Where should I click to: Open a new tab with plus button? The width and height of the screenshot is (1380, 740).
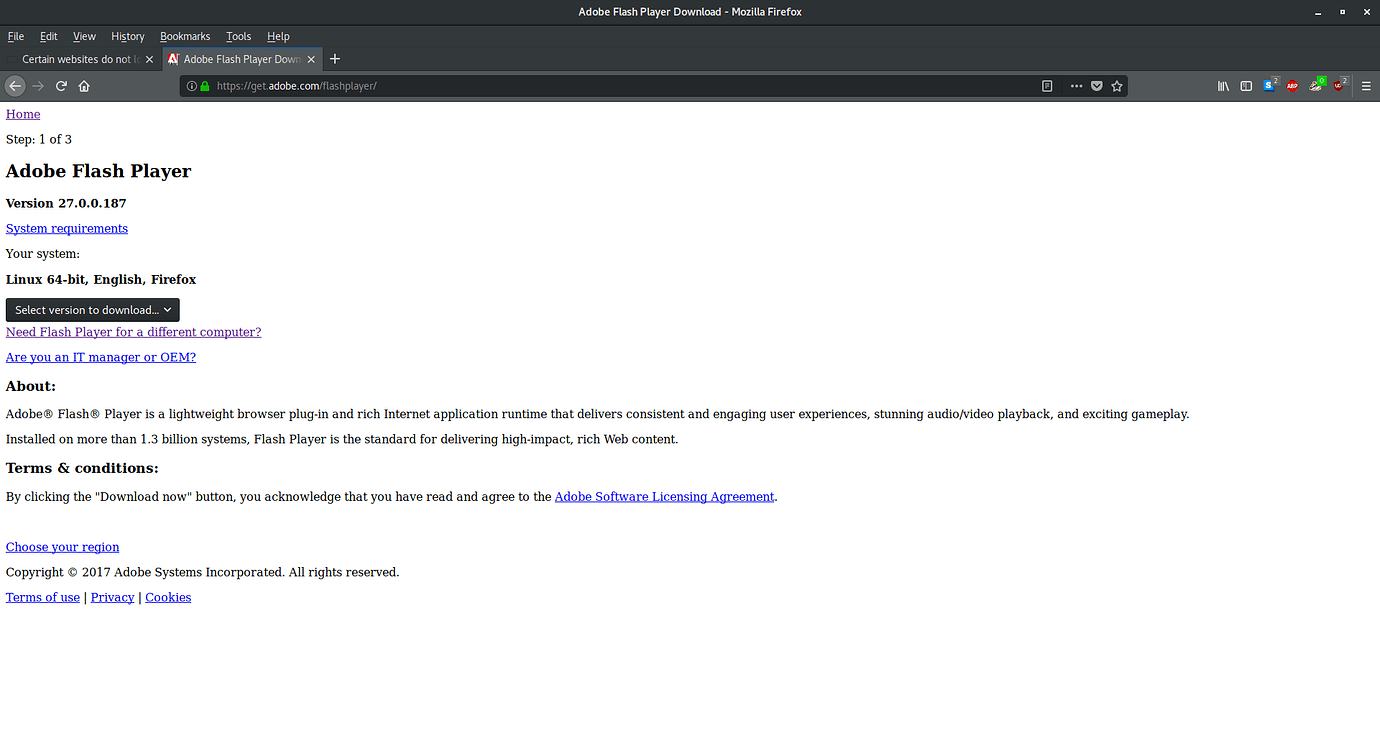click(x=335, y=59)
